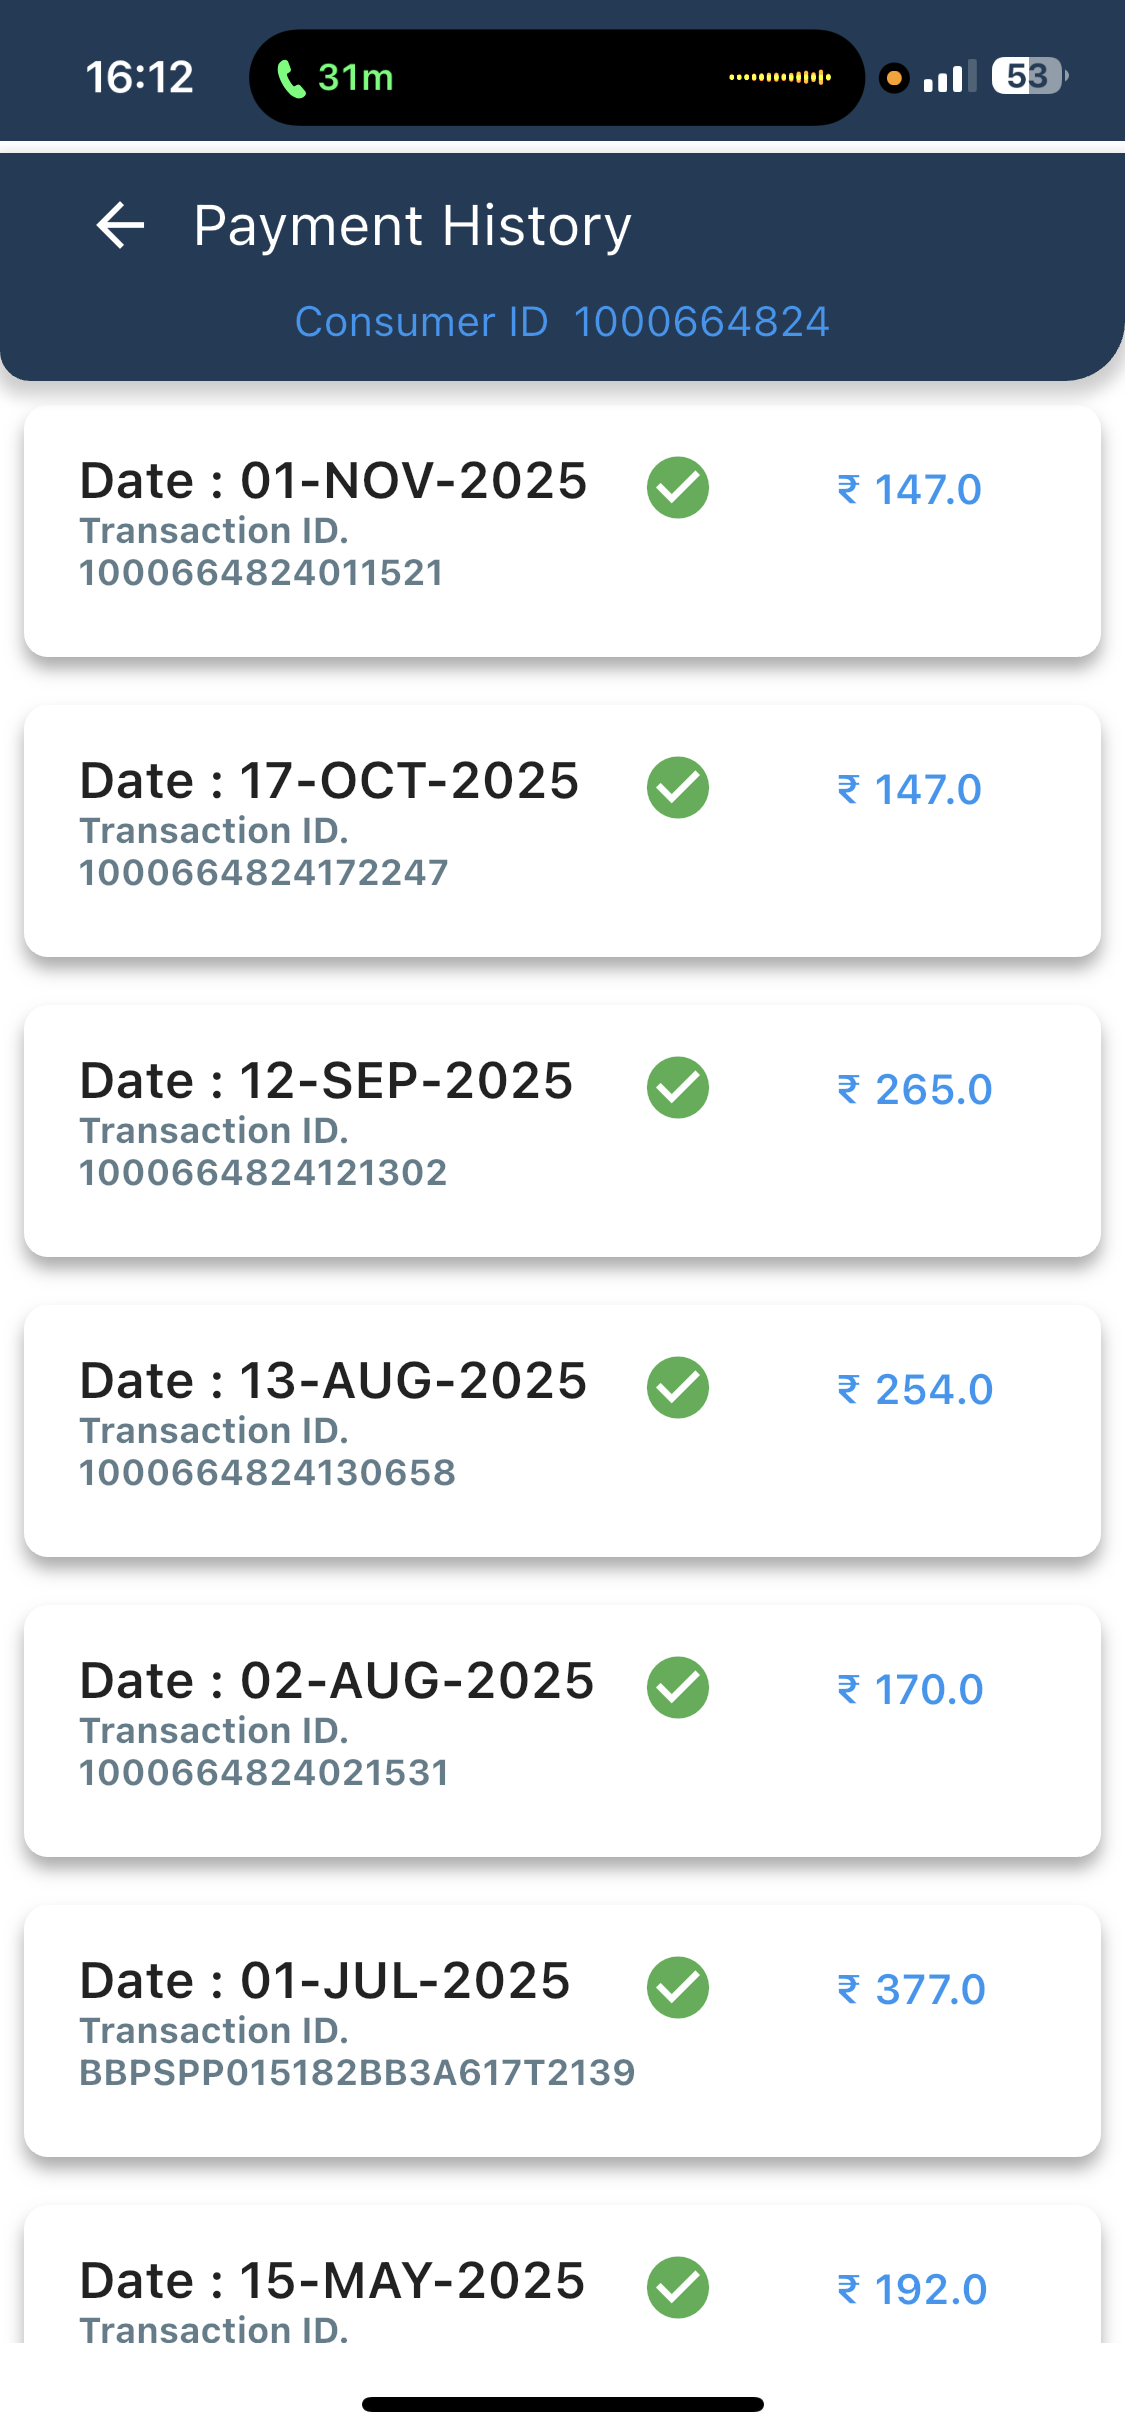Tap green checkmark for 15-MAY-2025 payment
1125x2436 pixels.
(678, 2287)
